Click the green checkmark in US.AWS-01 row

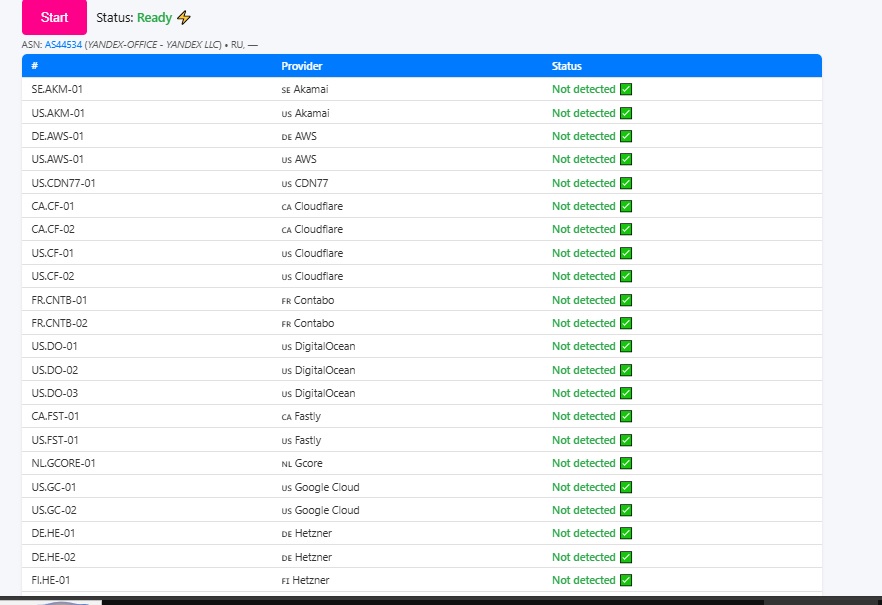click(626, 159)
